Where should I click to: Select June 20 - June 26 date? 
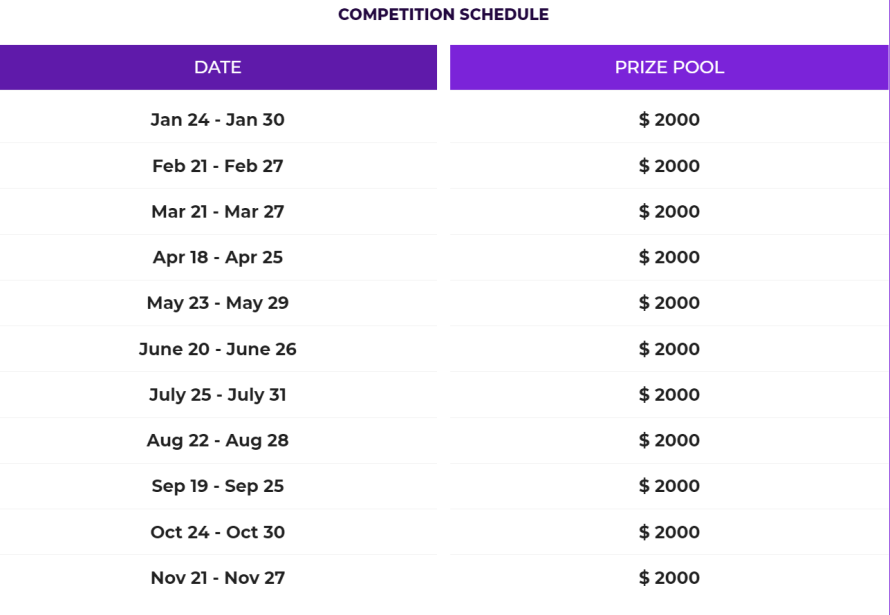click(x=217, y=349)
